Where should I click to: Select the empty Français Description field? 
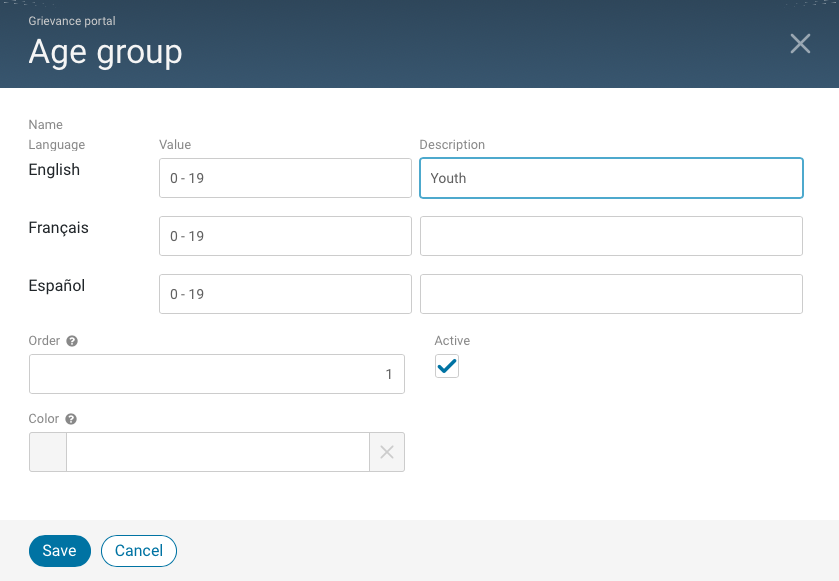click(x=610, y=236)
